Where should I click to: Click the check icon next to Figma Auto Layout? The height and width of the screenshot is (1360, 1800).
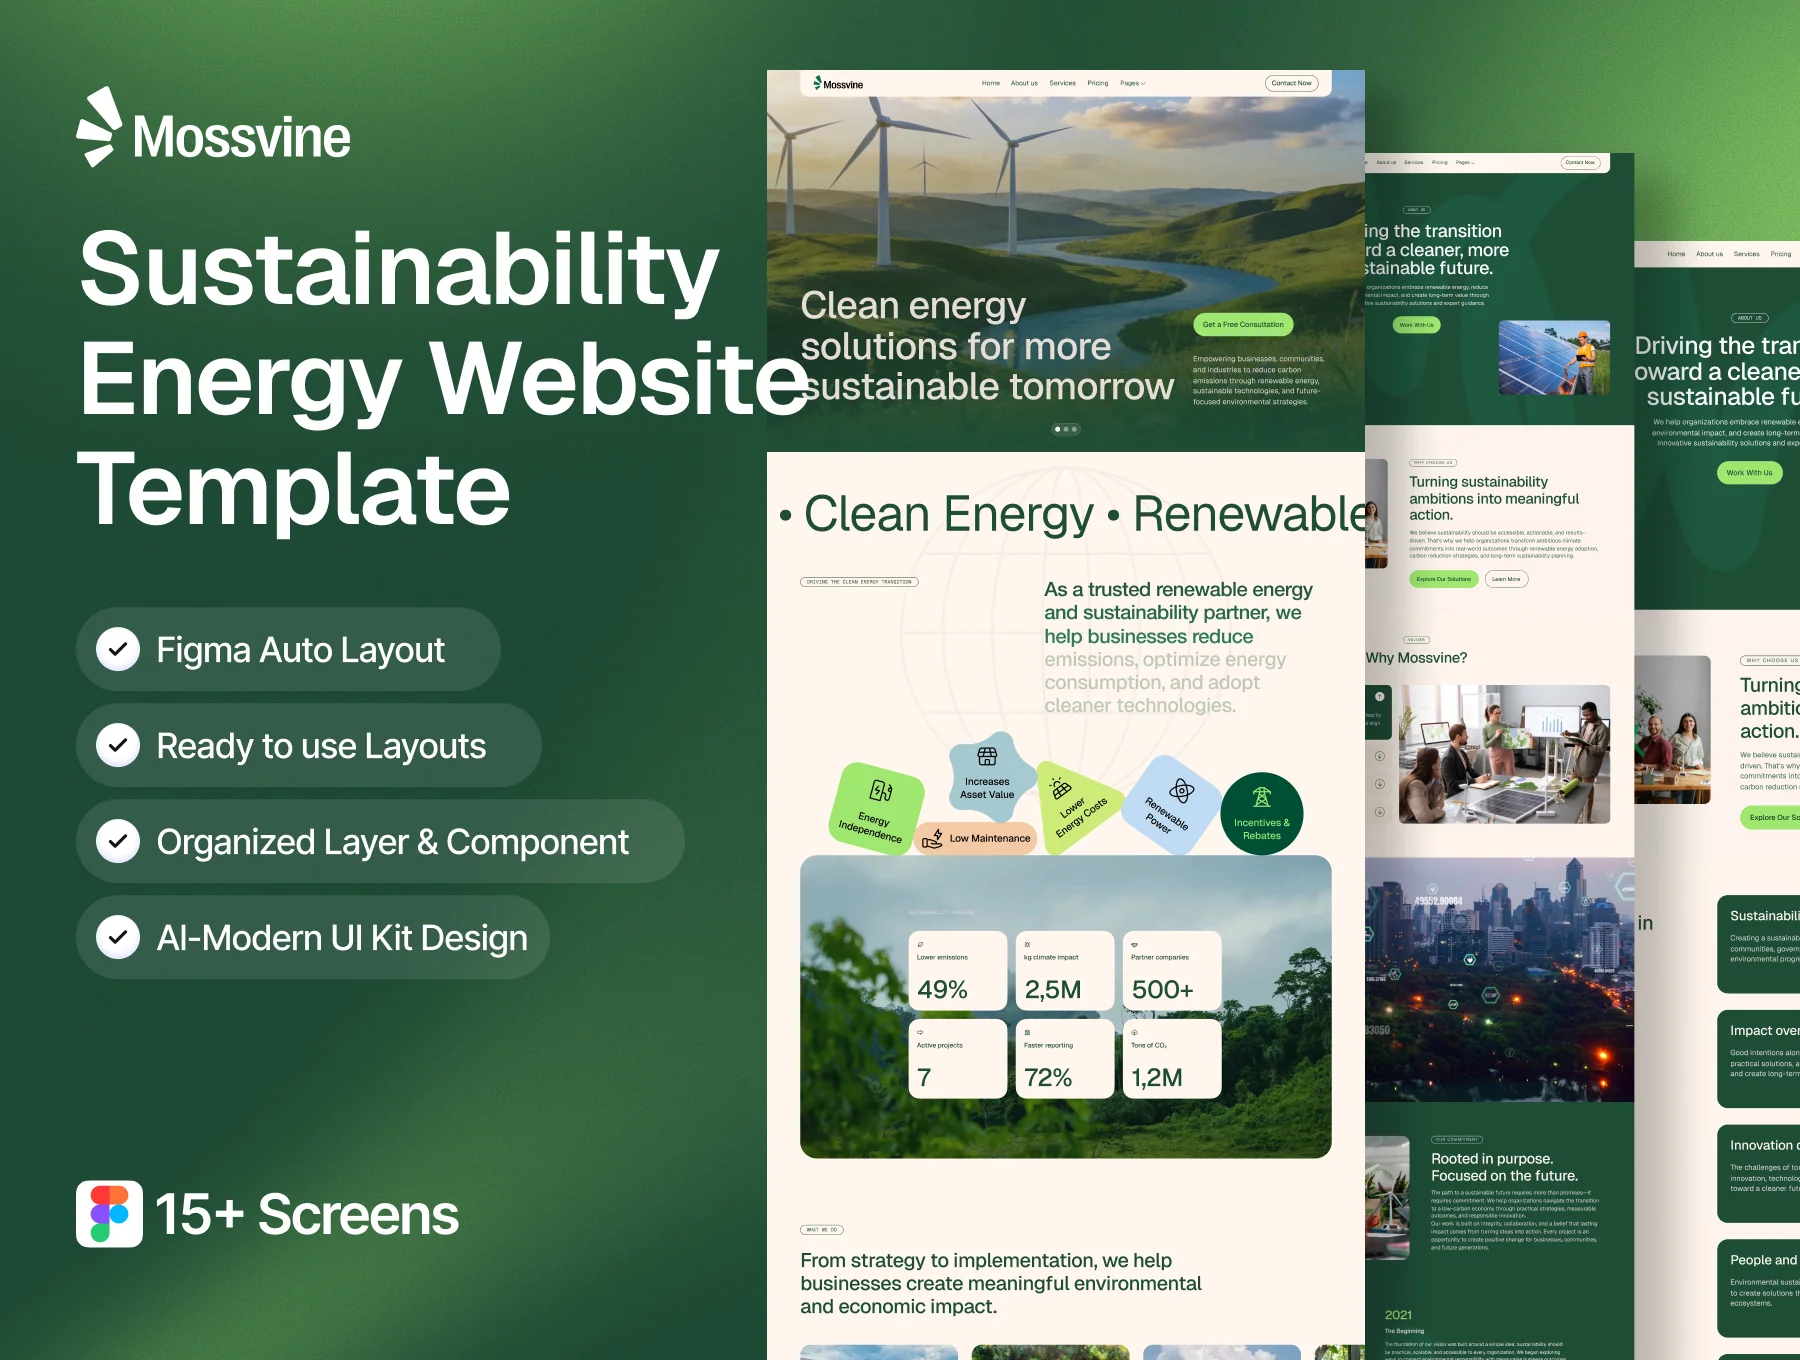[x=118, y=649]
